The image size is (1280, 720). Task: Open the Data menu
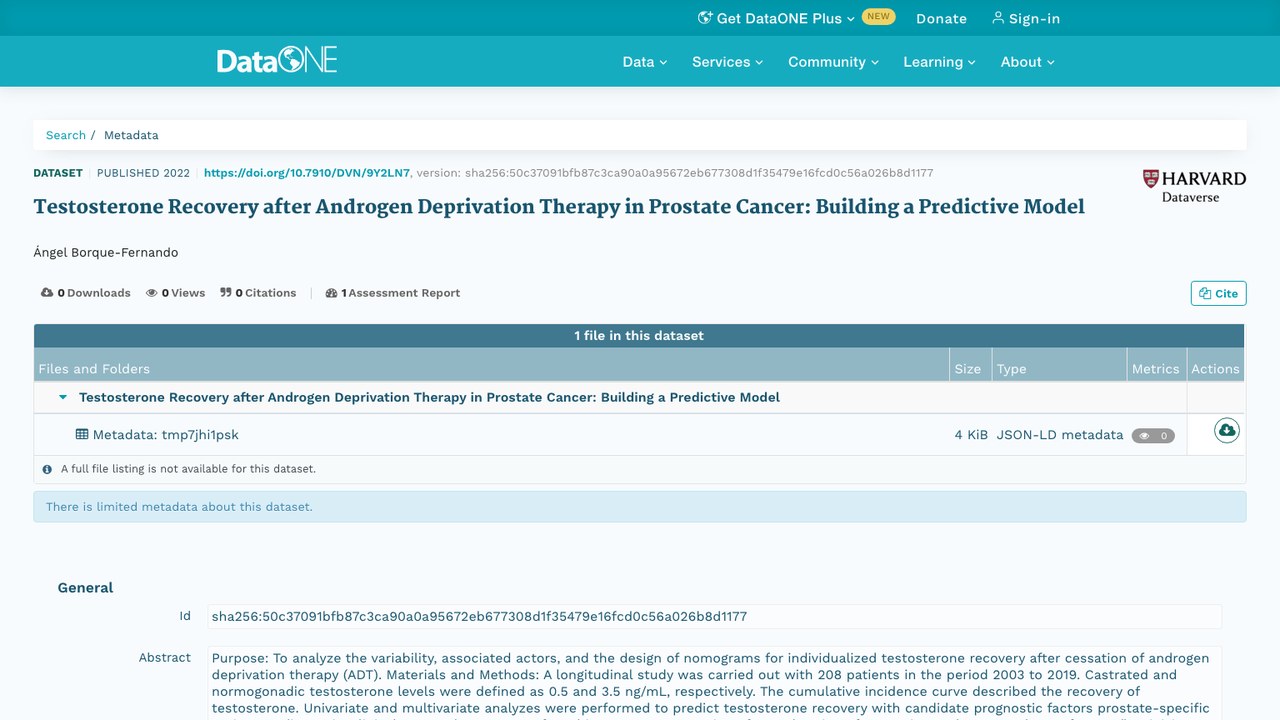644,62
